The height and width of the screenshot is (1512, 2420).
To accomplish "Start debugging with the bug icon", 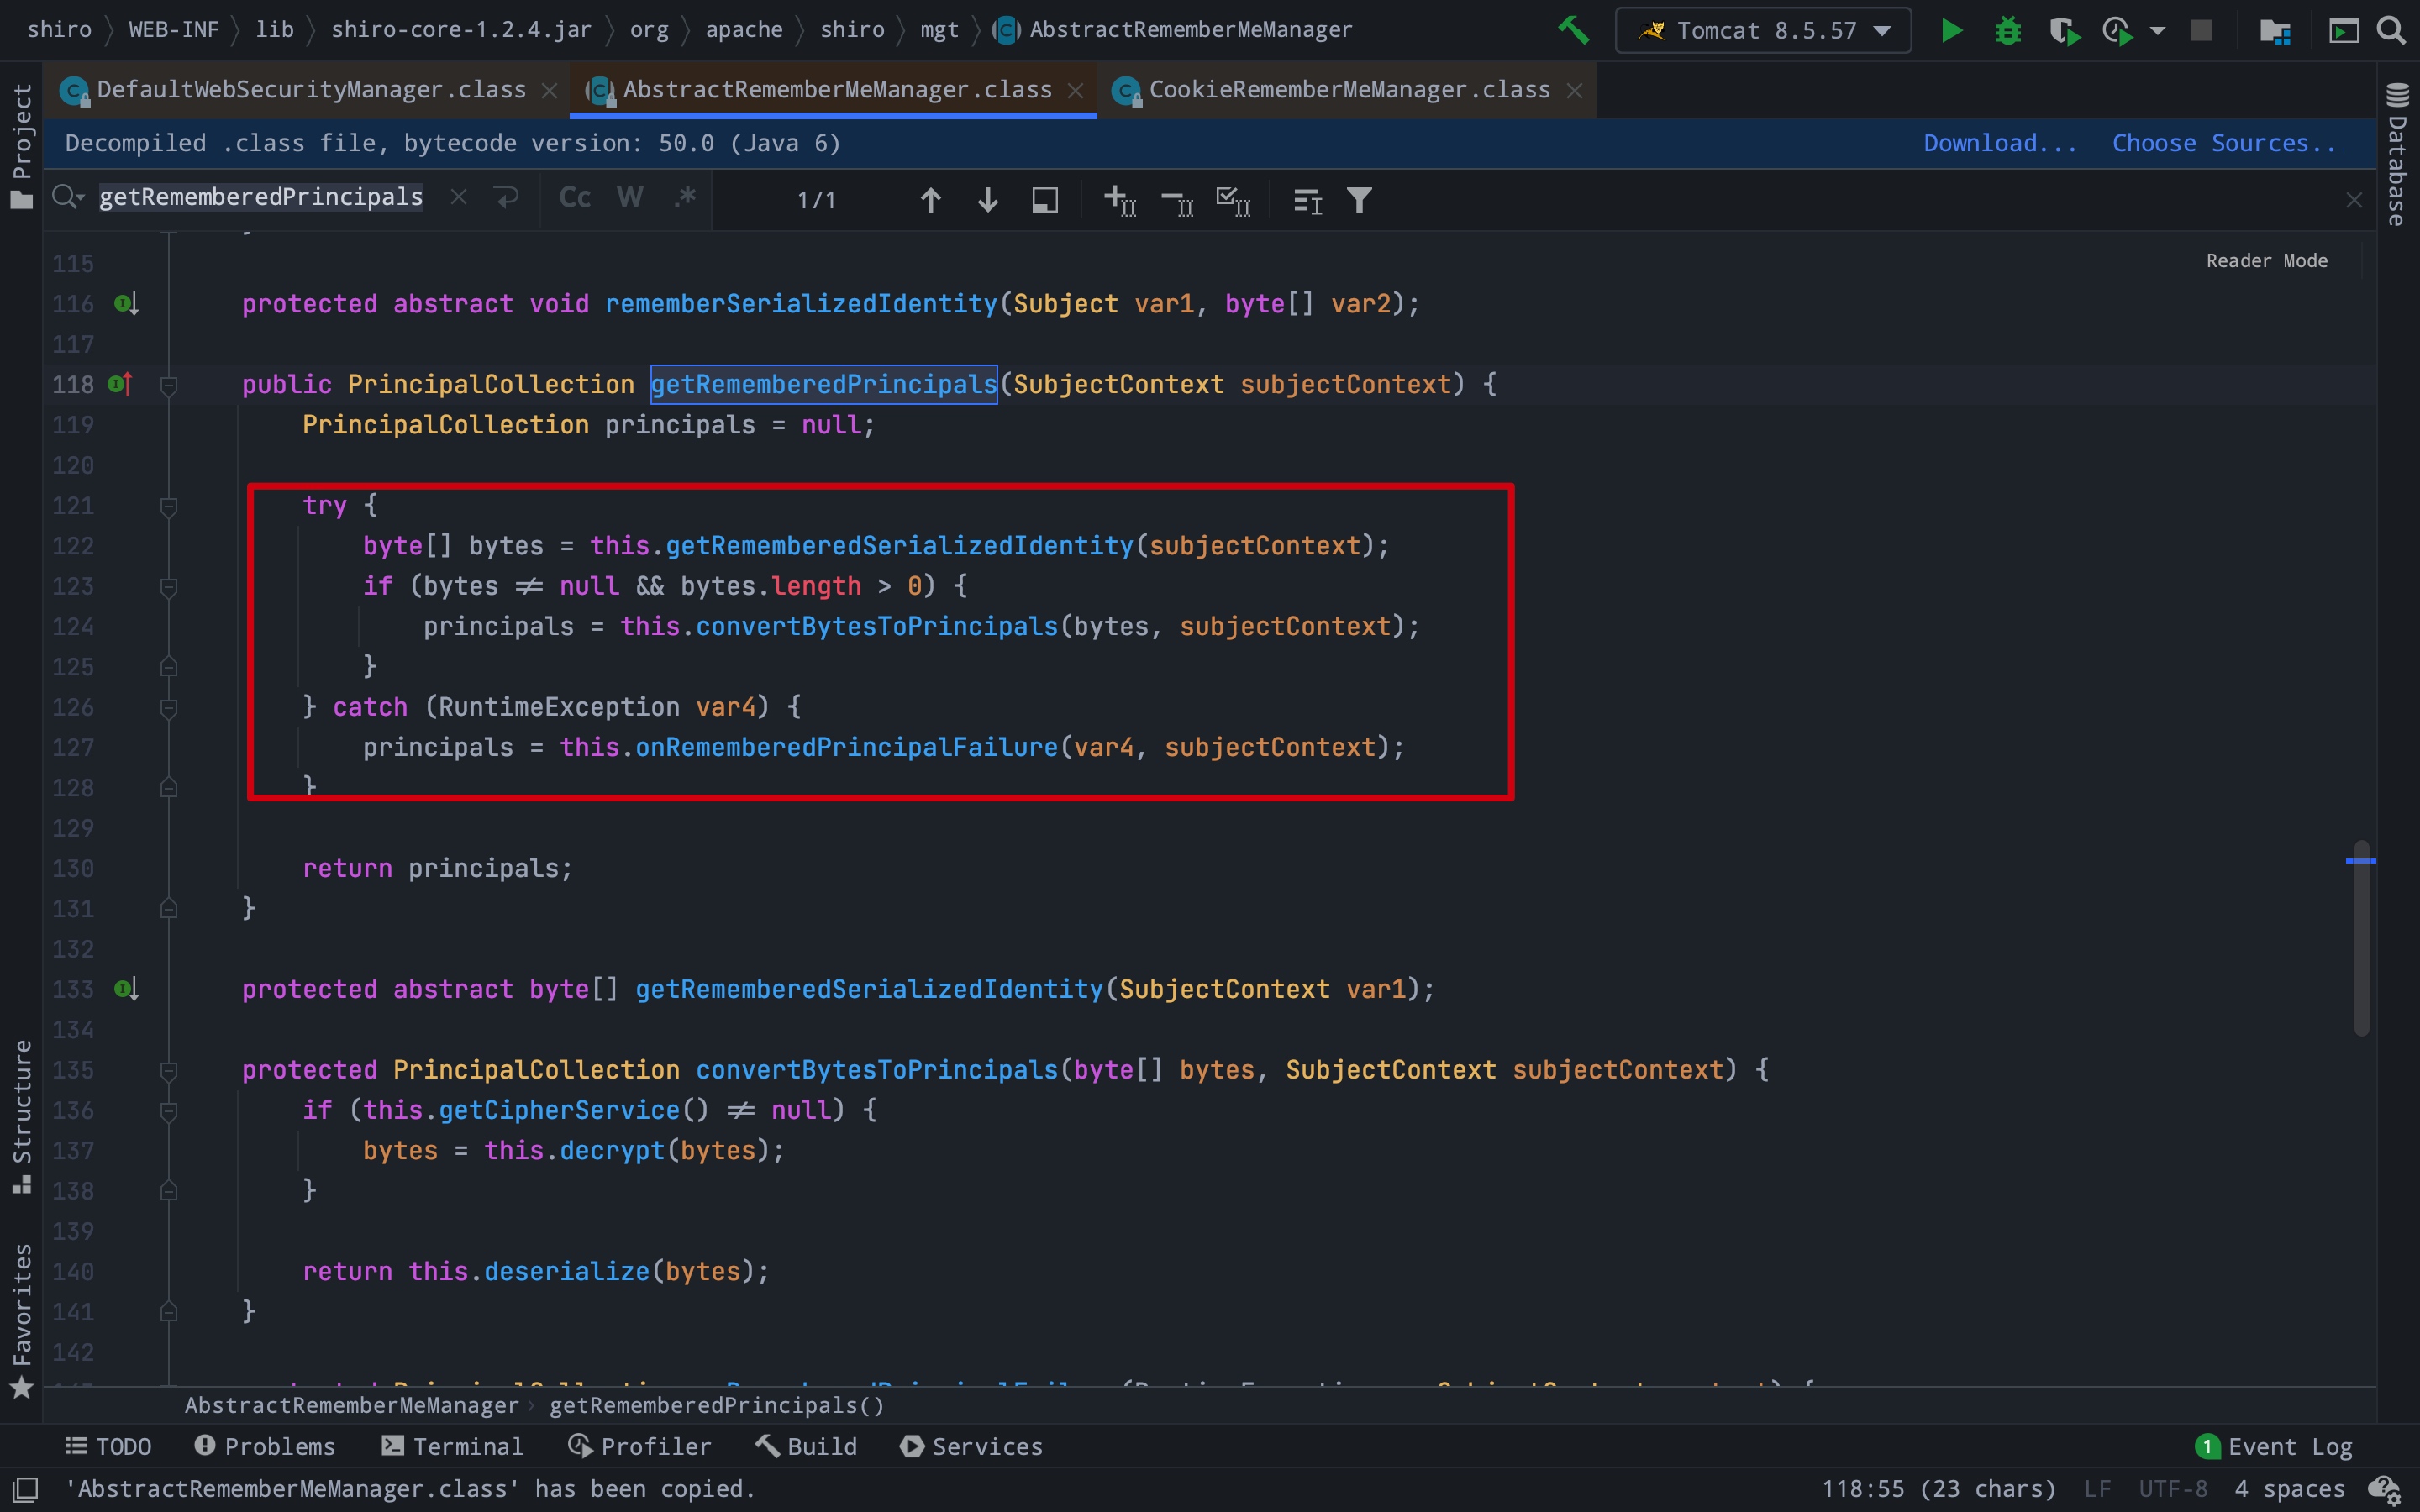I will (x=2008, y=31).
